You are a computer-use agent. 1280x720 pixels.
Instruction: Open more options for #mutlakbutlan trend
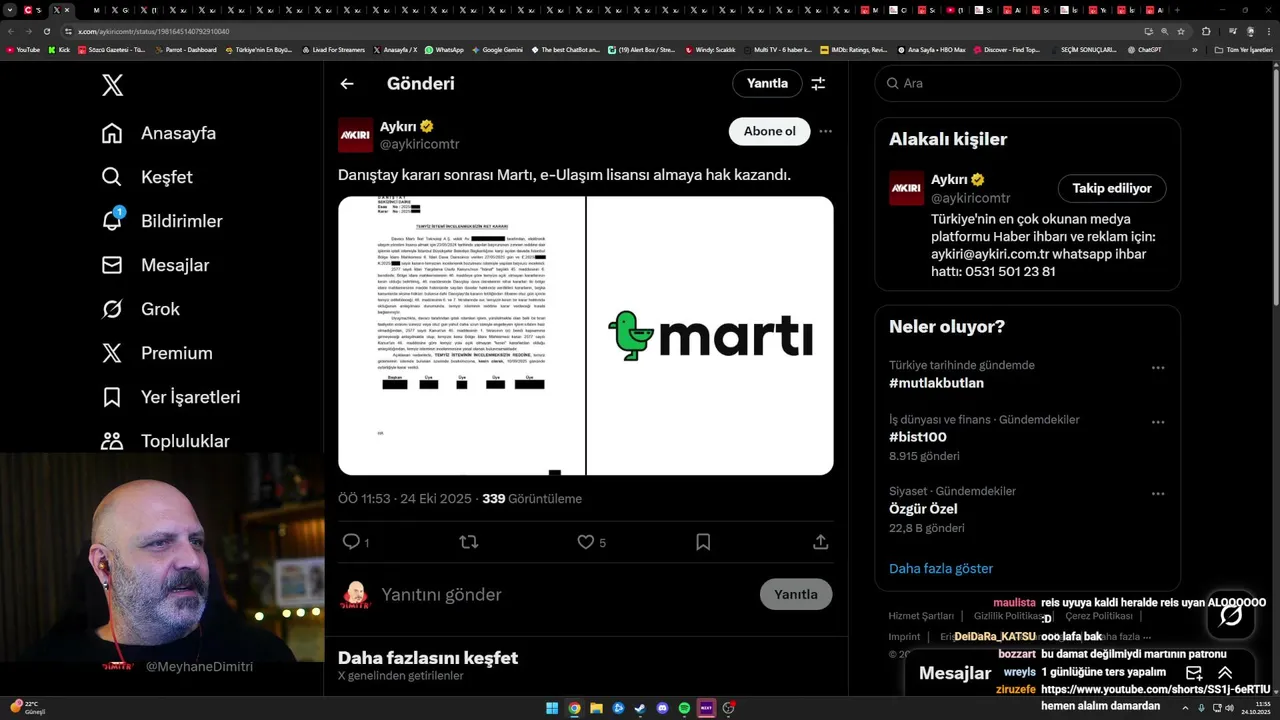point(1158,368)
